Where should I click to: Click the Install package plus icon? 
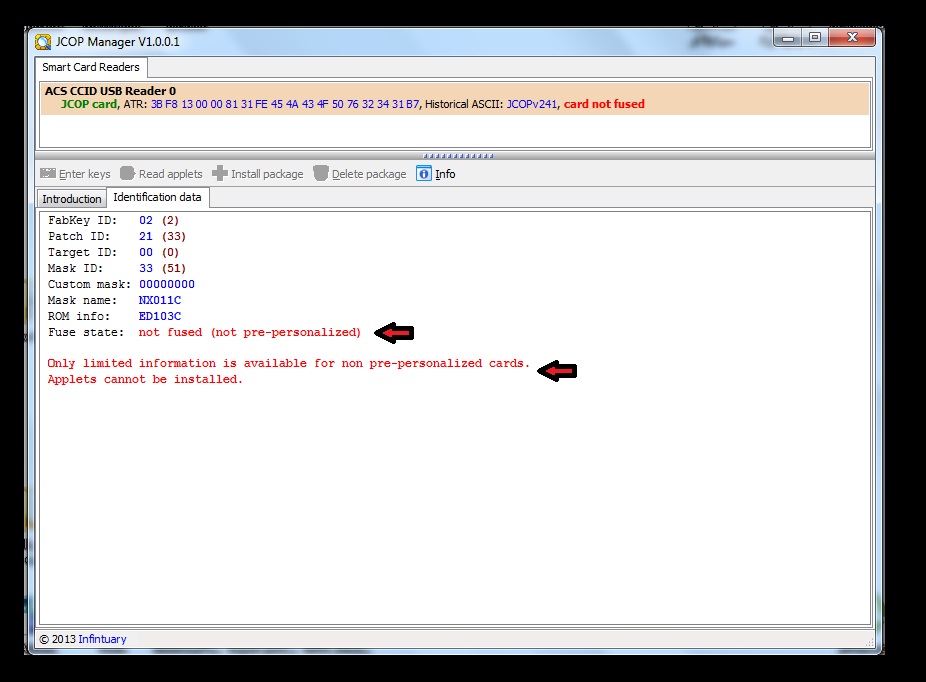click(220, 174)
